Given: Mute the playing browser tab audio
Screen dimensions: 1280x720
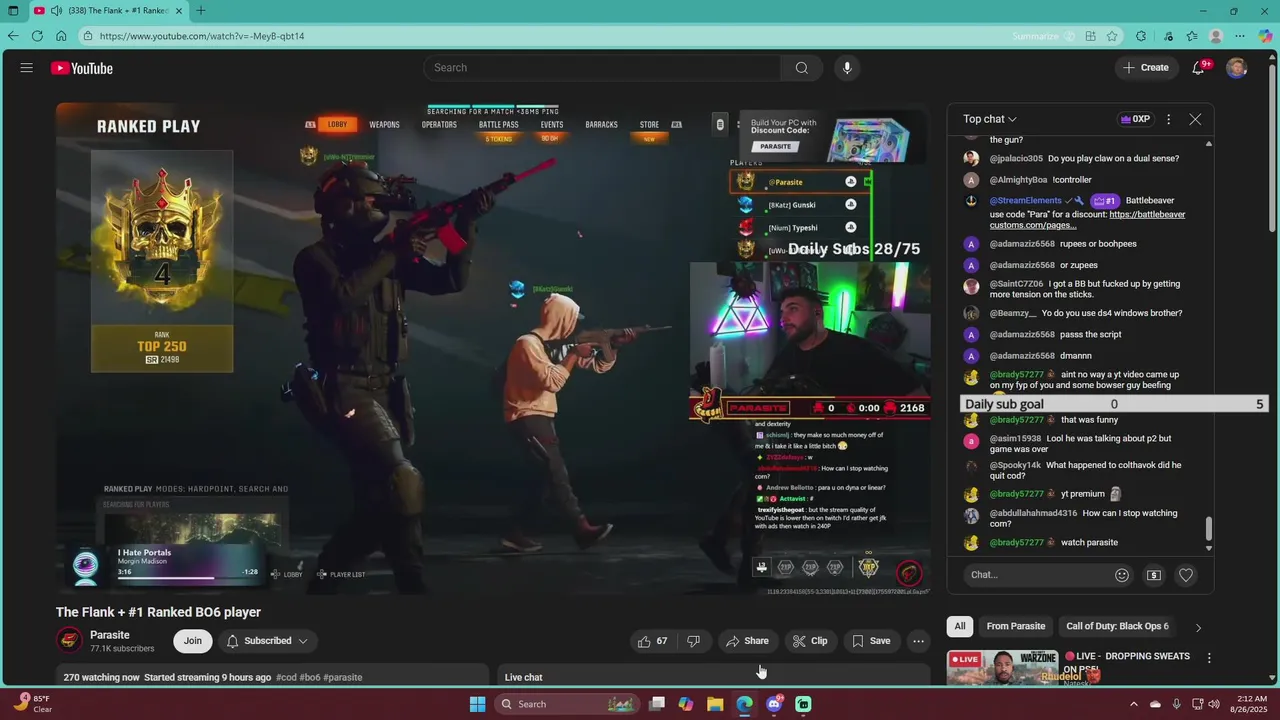Looking at the screenshot, I should tap(56, 11).
